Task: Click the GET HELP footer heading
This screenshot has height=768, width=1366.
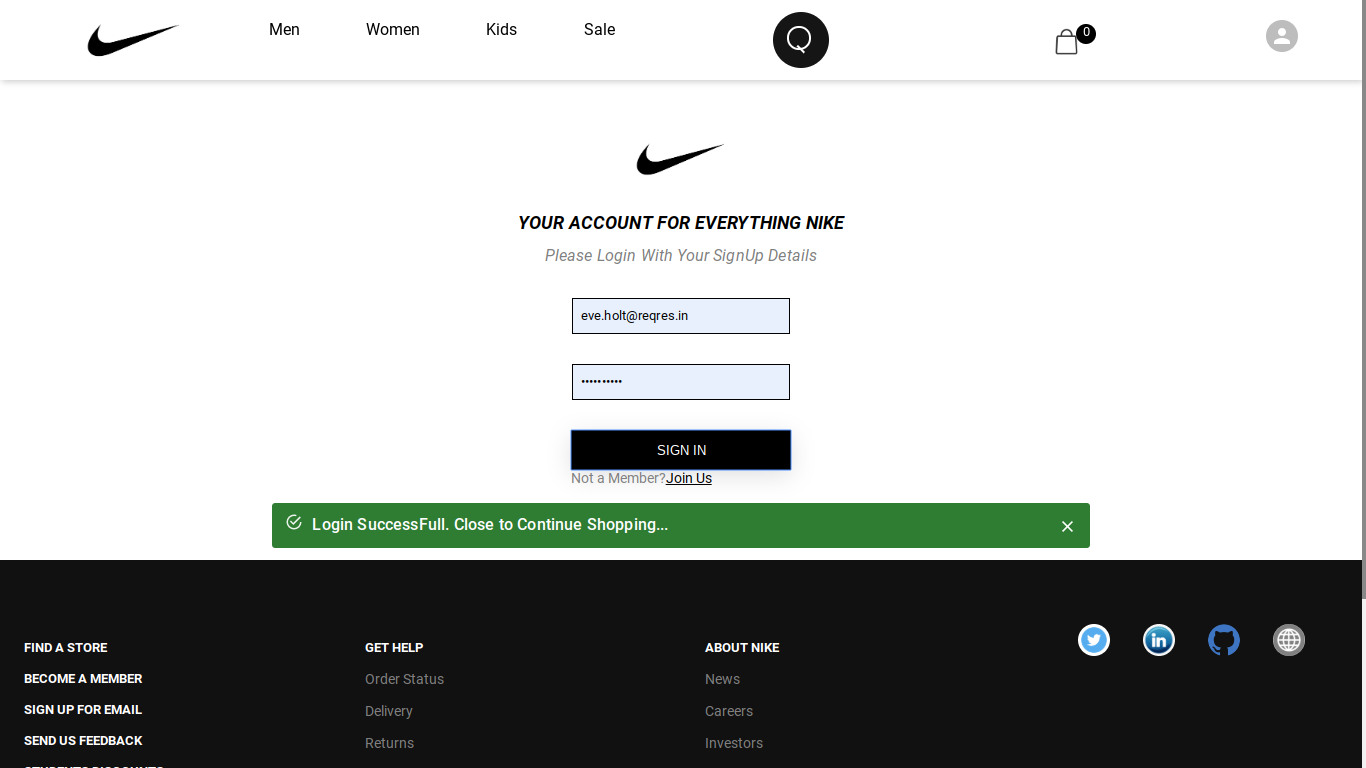Action: pyautogui.click(x=394, y=648)
